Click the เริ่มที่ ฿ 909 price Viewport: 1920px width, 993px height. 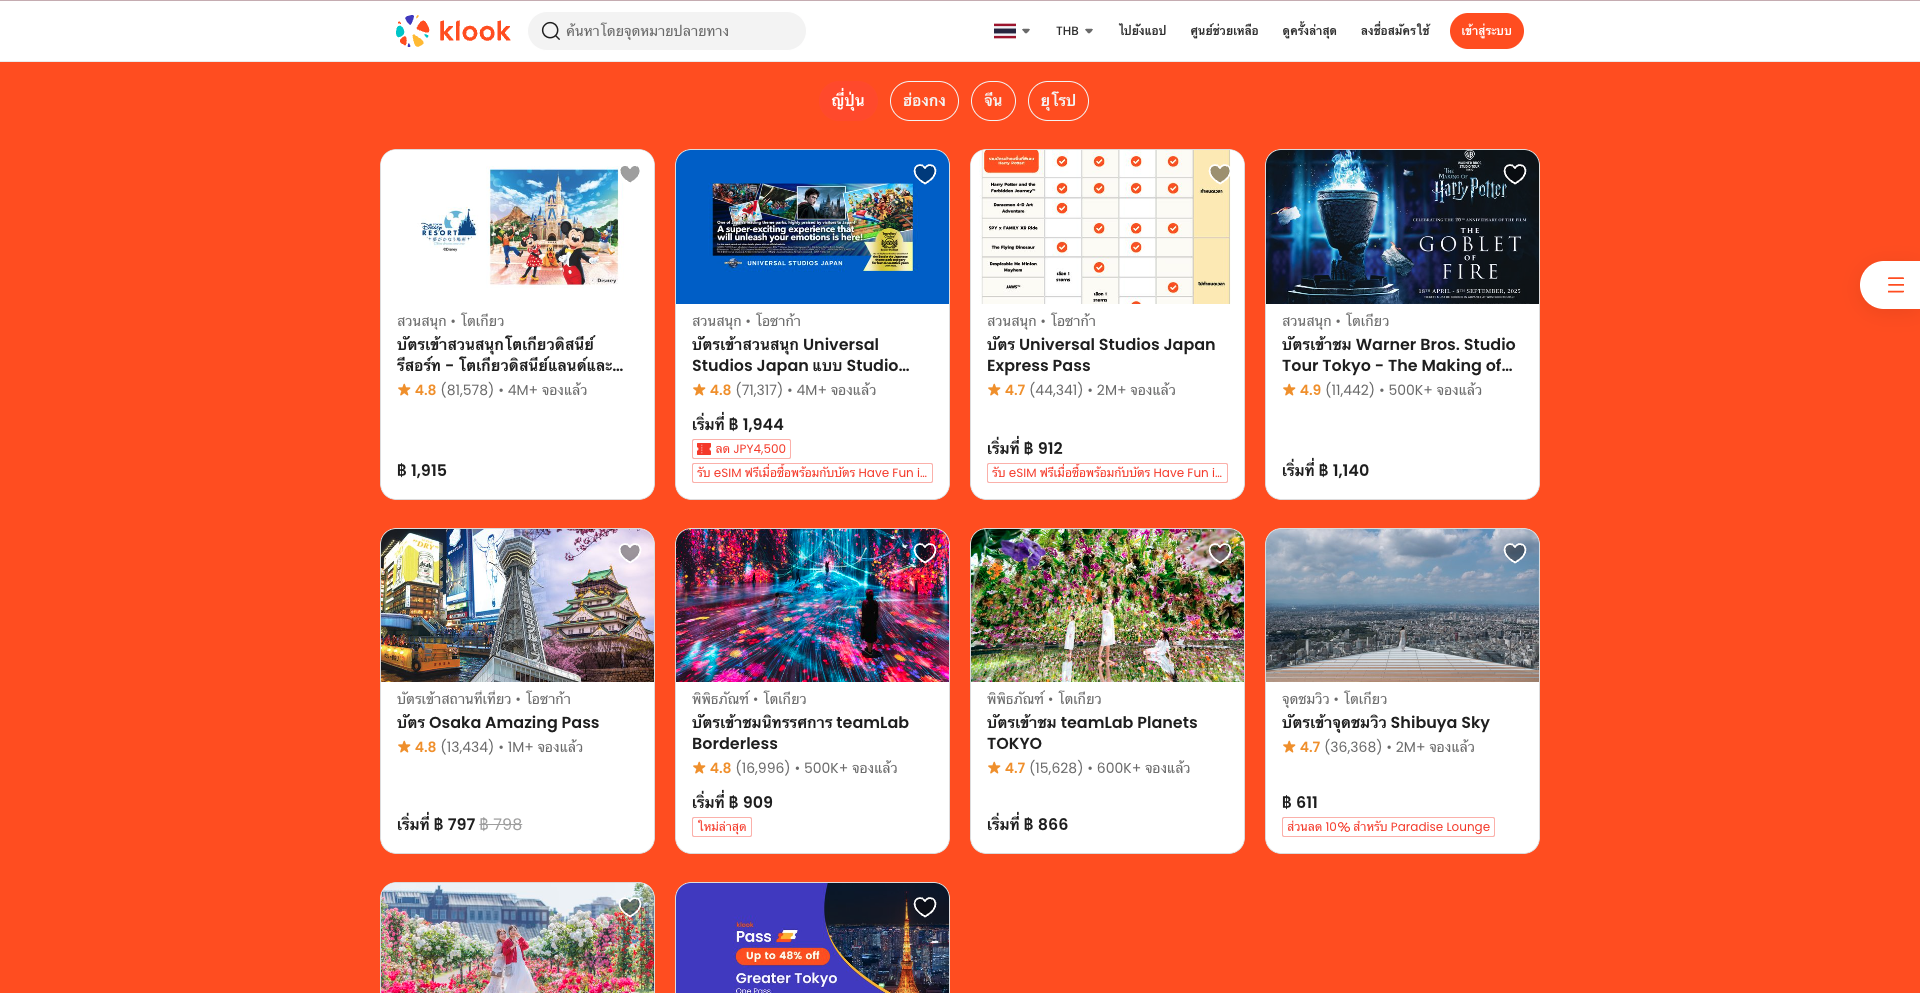click(732, 802)
